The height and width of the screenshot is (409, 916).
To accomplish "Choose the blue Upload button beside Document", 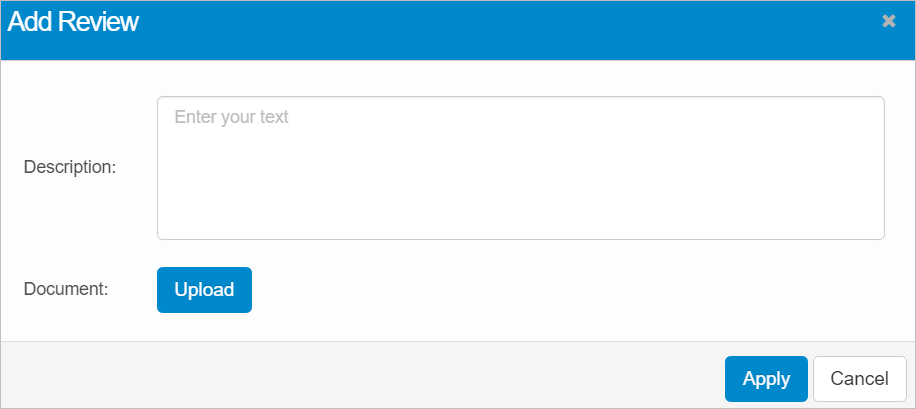I will point(204,290).
